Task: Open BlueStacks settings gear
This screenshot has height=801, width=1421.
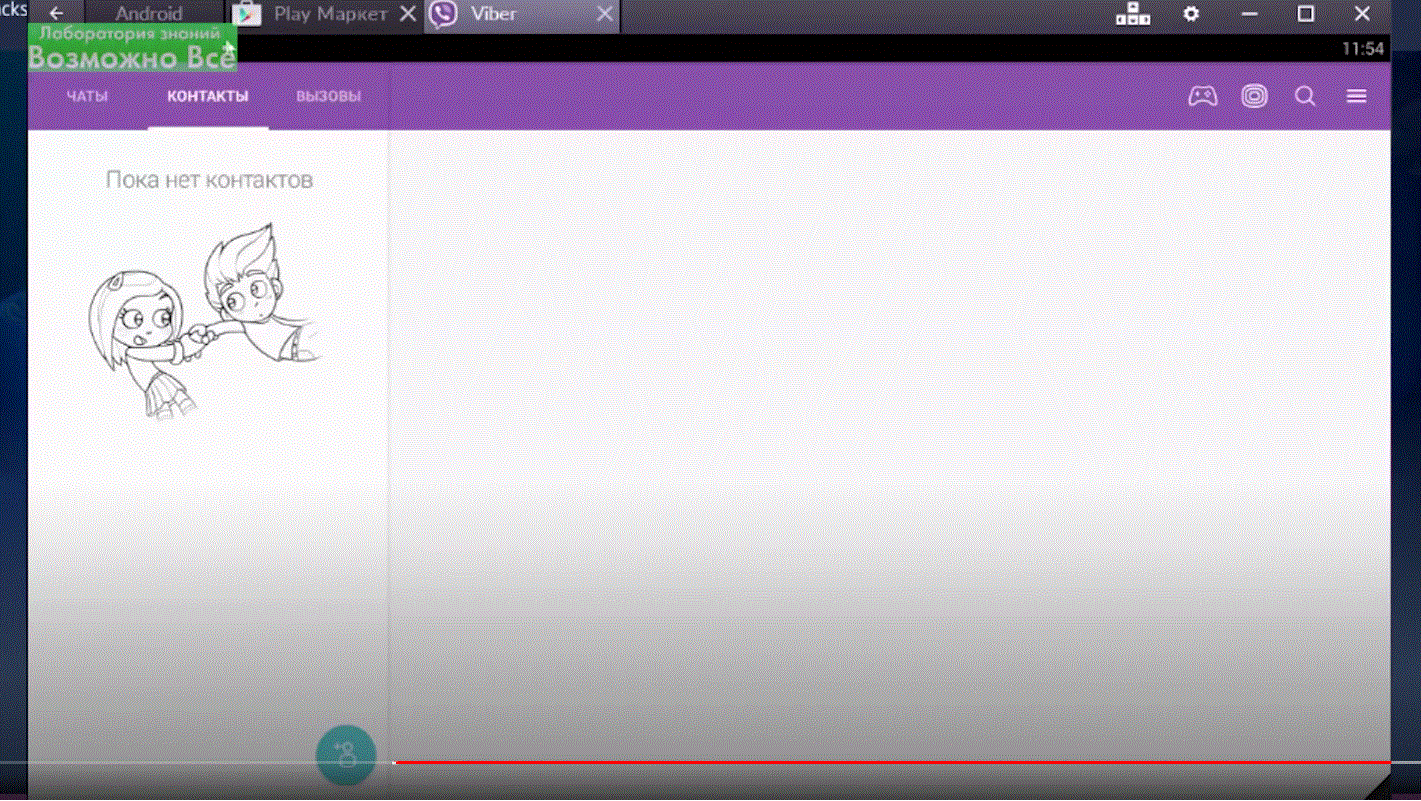Action: [1191, 14]
